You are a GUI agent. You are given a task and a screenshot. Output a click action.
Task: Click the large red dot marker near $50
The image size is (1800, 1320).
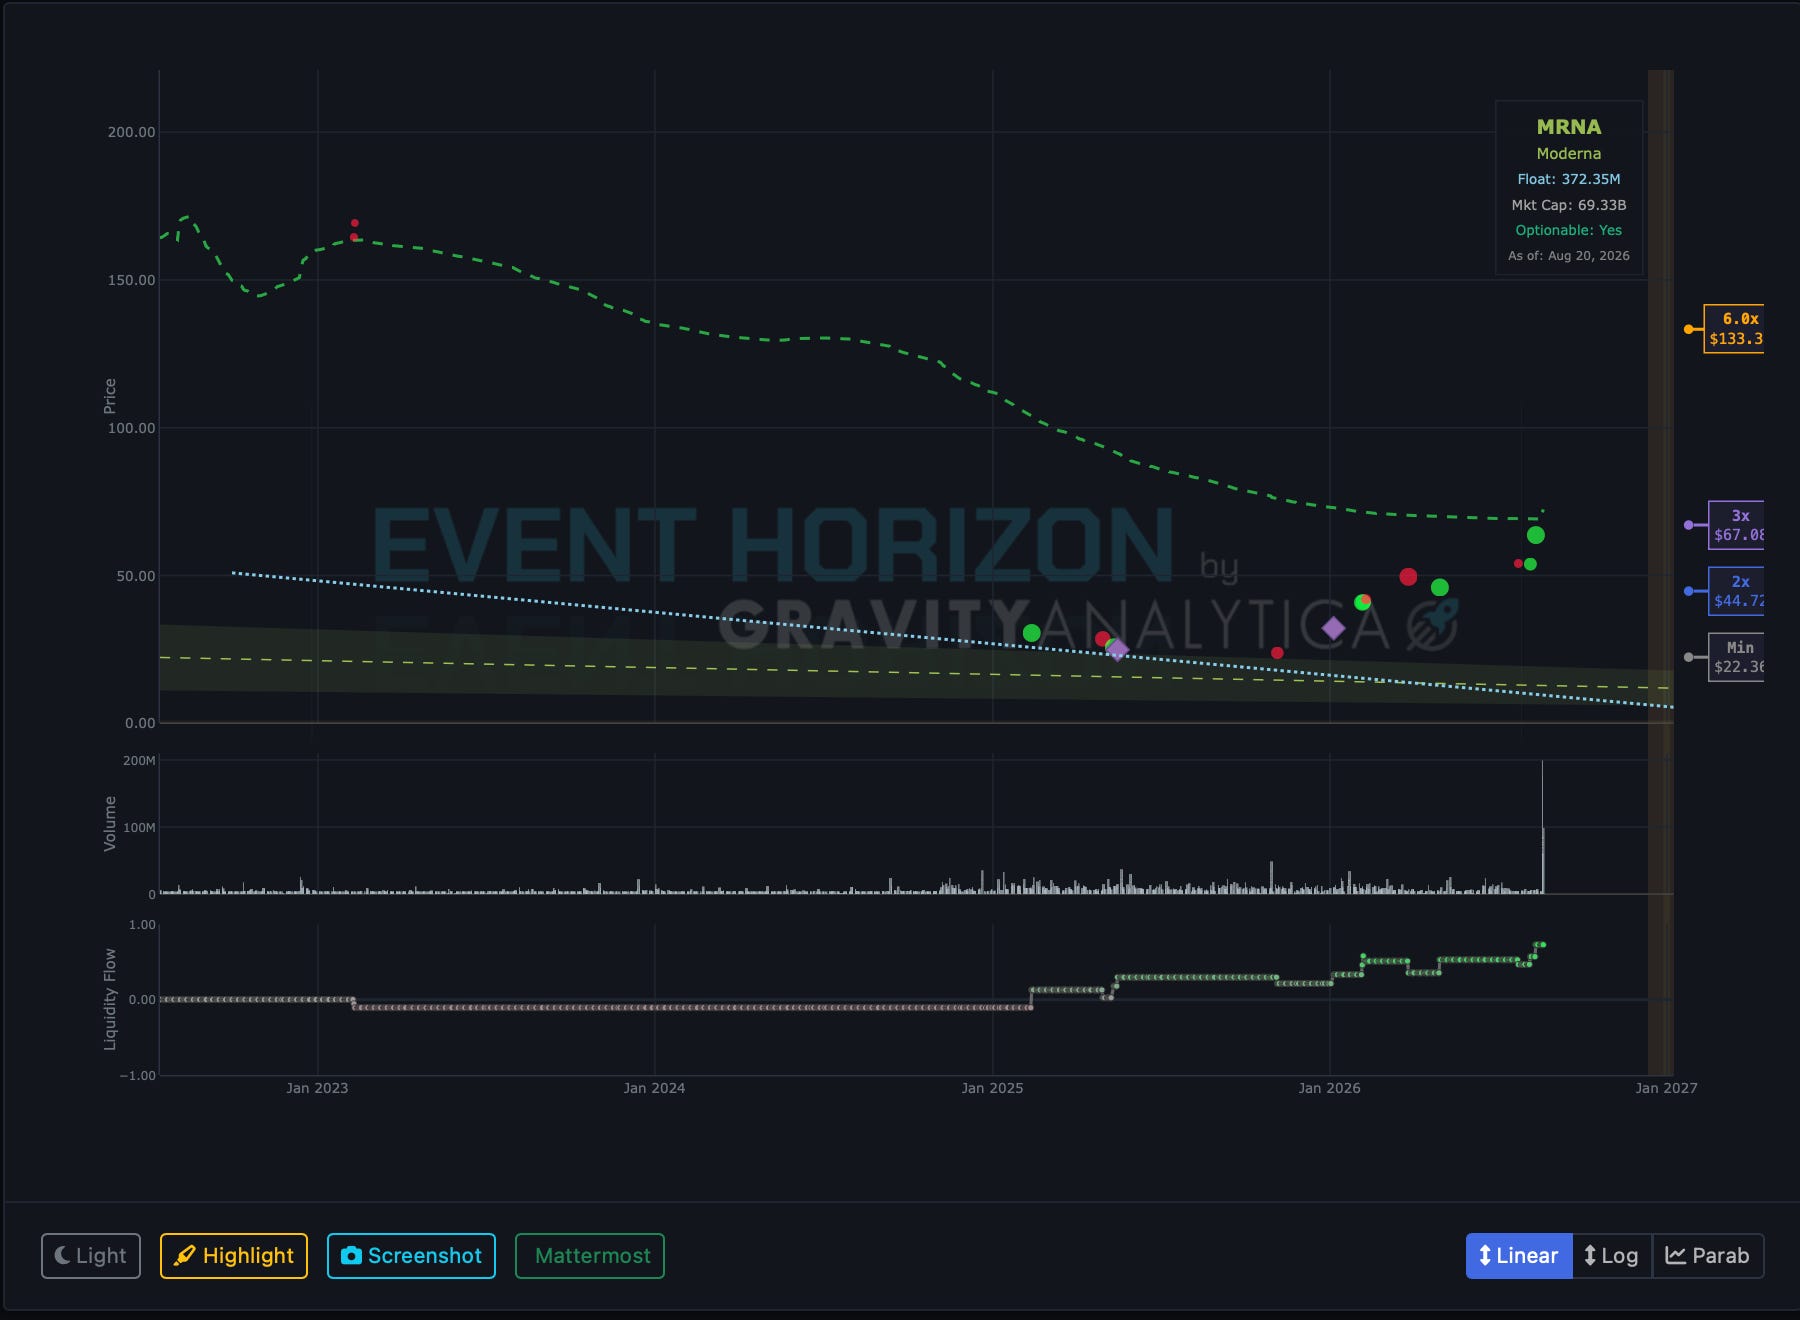1408,577
